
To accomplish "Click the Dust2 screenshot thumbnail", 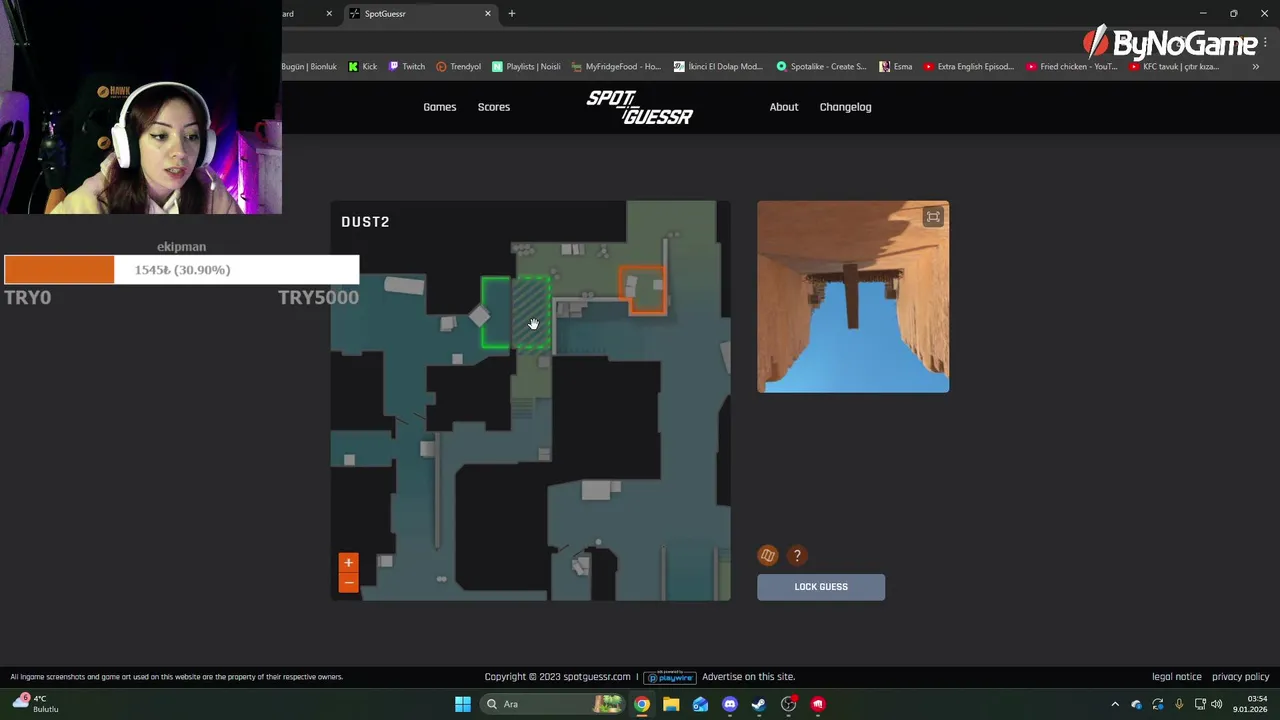I will coord(853,297).
